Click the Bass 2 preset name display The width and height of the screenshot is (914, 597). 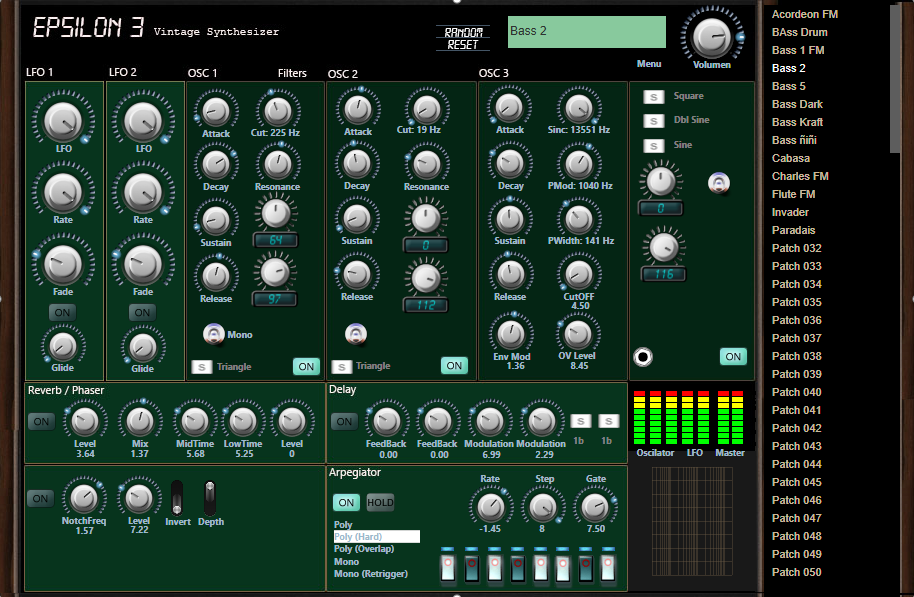coord(586,32)
